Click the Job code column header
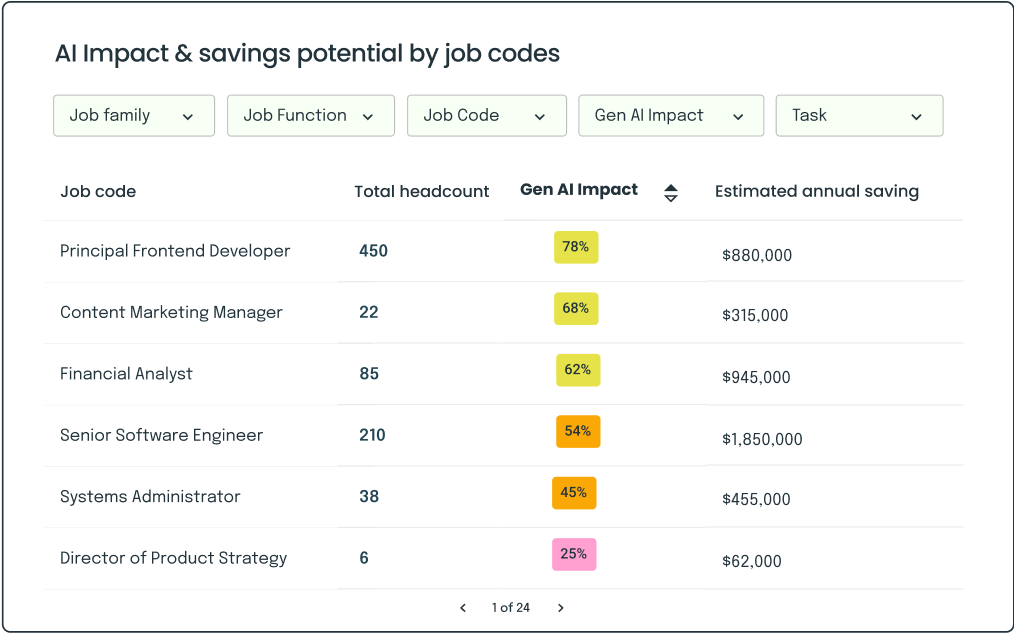Viewport: 1014px width, 636px height. [98, 192]
